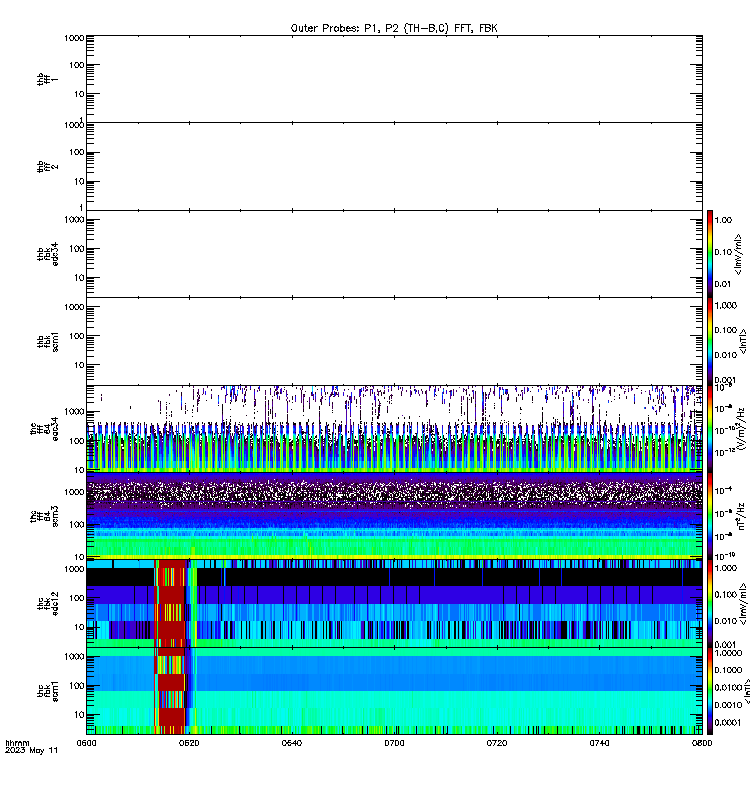Click the '2023 May 11' date label
Viewport: 750px width, 800px height.
pyautogui.click(x=31, y=750)
